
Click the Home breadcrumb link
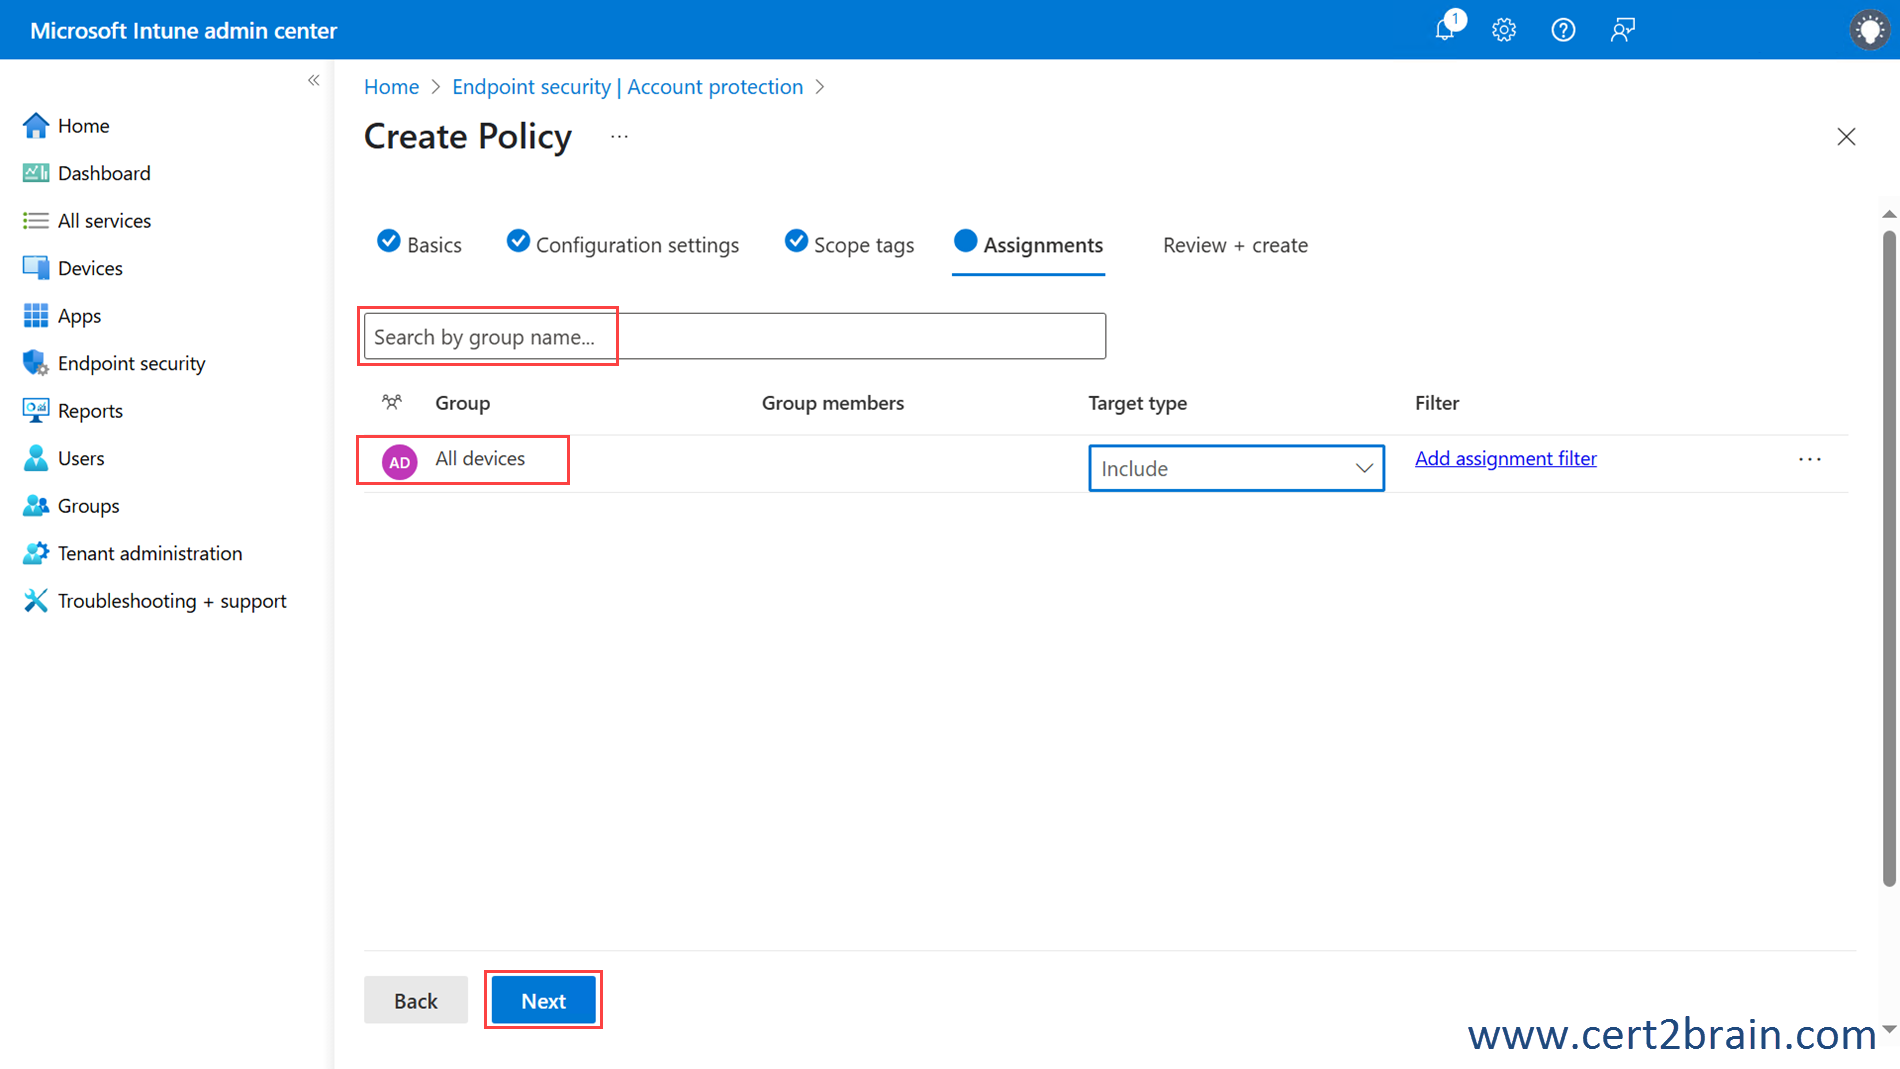coord(391,87)
